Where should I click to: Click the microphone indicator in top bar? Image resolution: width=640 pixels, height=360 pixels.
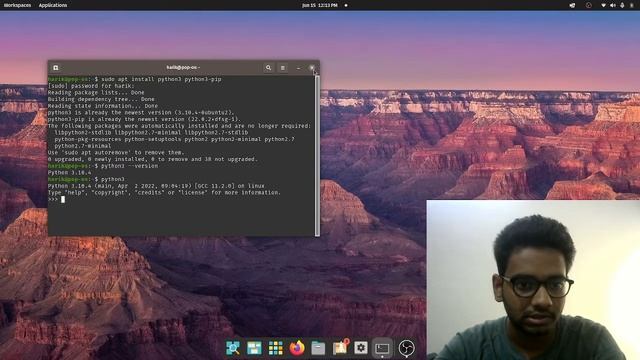622,5
